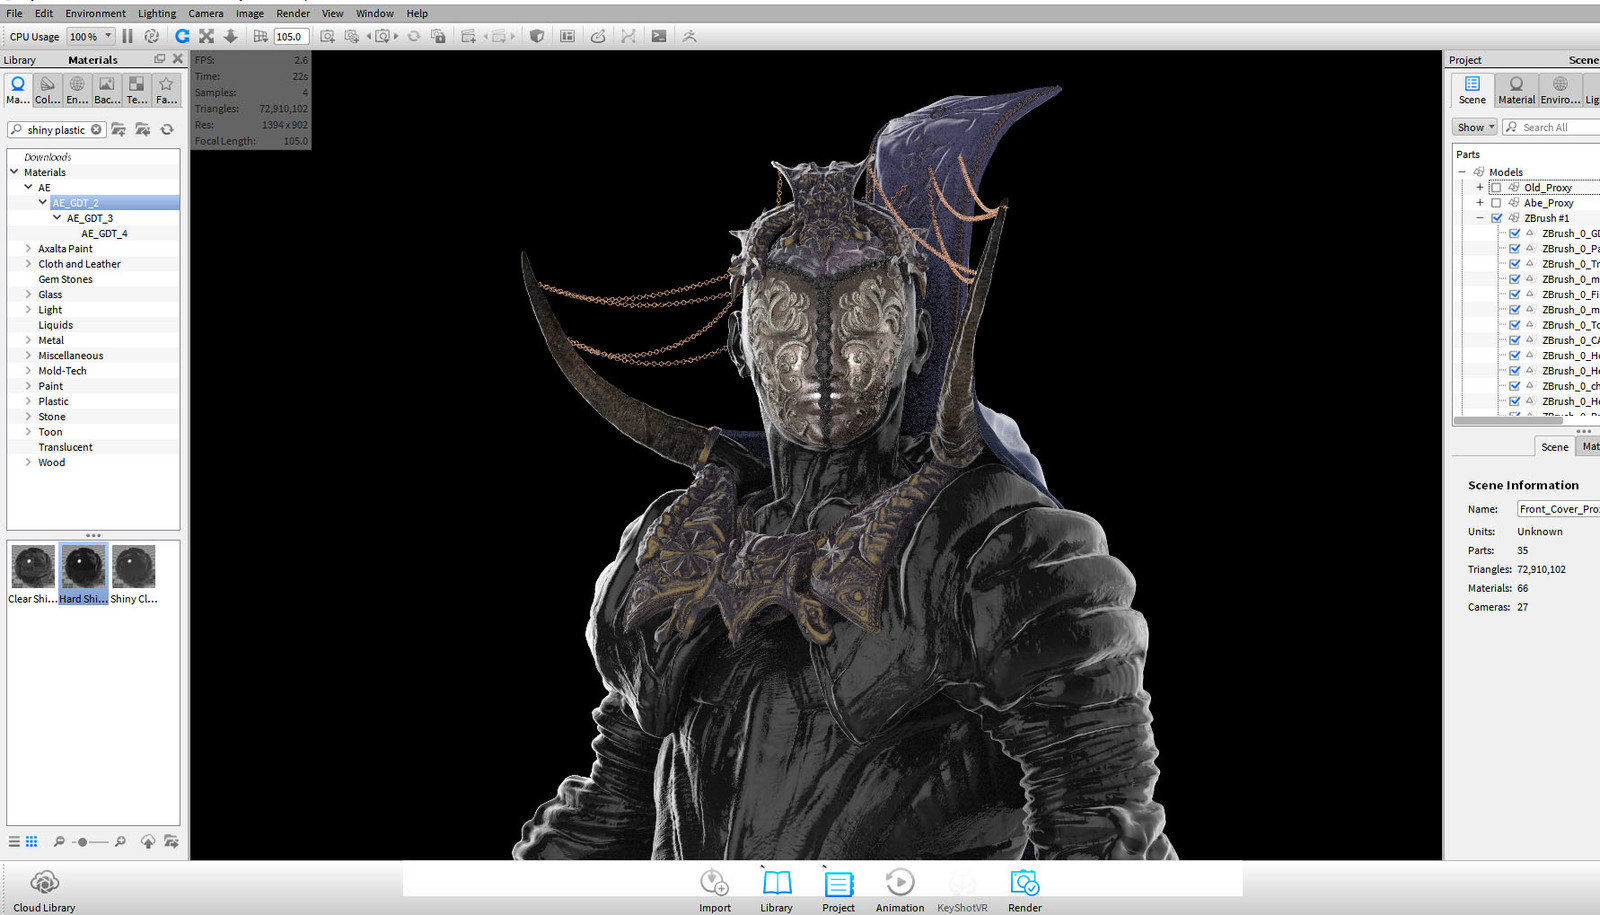
Task: Switch to the Environment tab in Project
Action: coord(1560,90)
